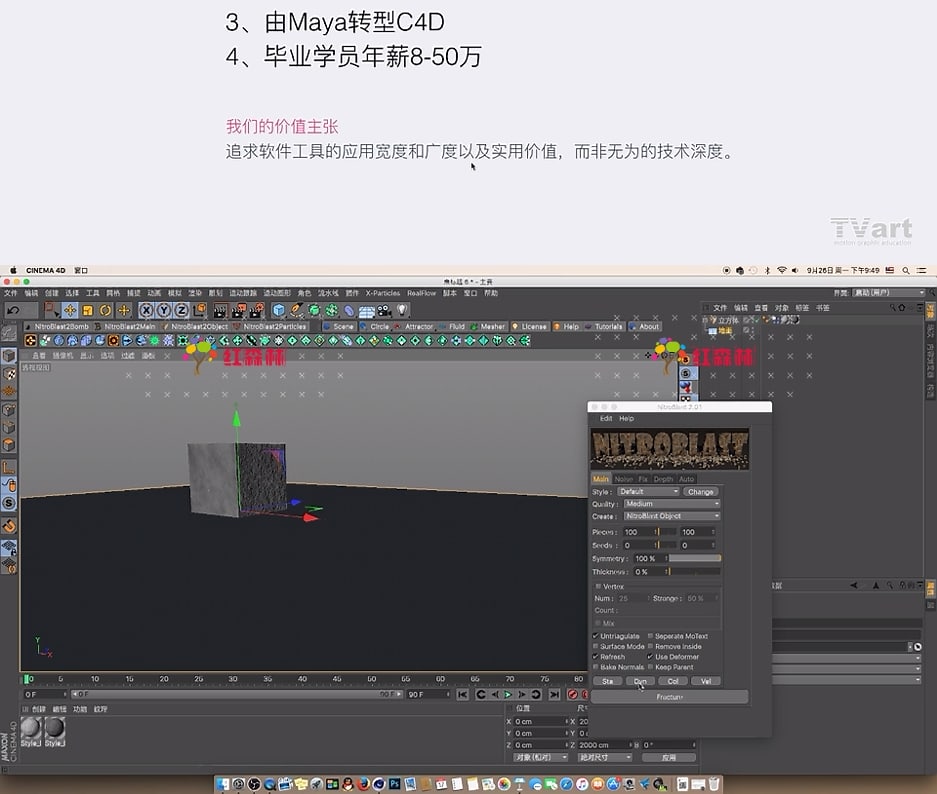The image size is (937, 794).
Task: Click Texture mode checker icon in left sidebar
Action: click(9, 374)
